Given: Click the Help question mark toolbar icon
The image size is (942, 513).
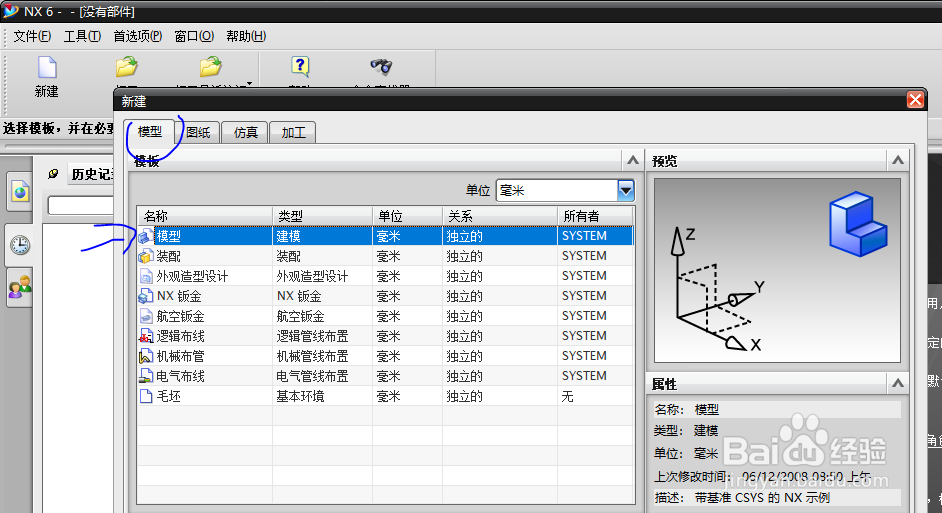Looking at the screenshot, I should [300, 67].
